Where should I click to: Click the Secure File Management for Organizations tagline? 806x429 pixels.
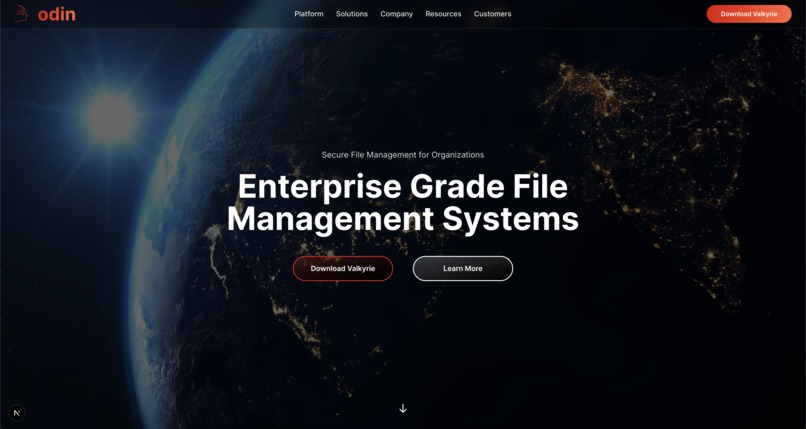click(403, 155)
